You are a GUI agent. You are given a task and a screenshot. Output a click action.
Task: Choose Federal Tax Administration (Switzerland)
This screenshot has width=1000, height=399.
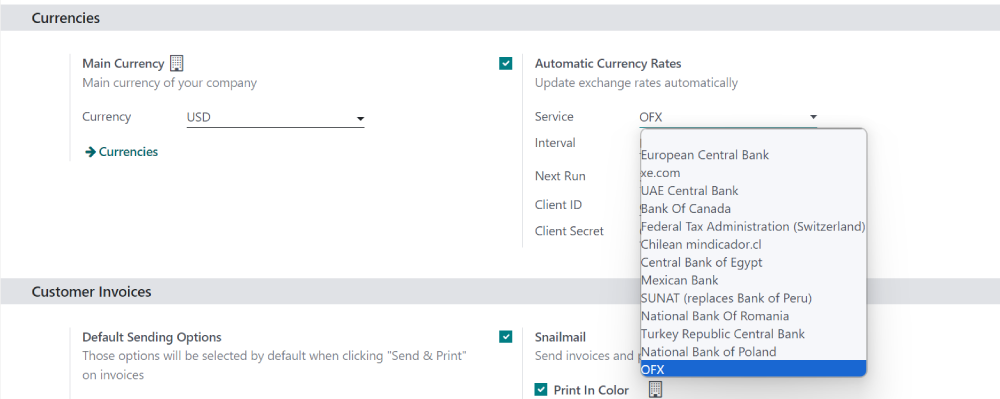[753, 226]
